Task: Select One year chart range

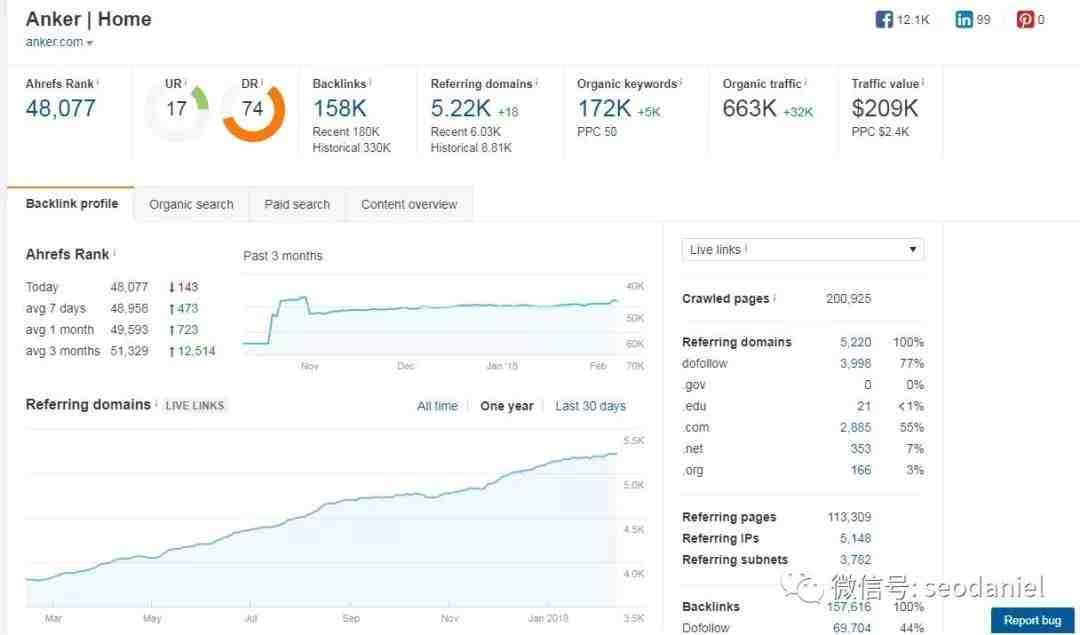Action: pyautogui.click(x=507, y=406)
